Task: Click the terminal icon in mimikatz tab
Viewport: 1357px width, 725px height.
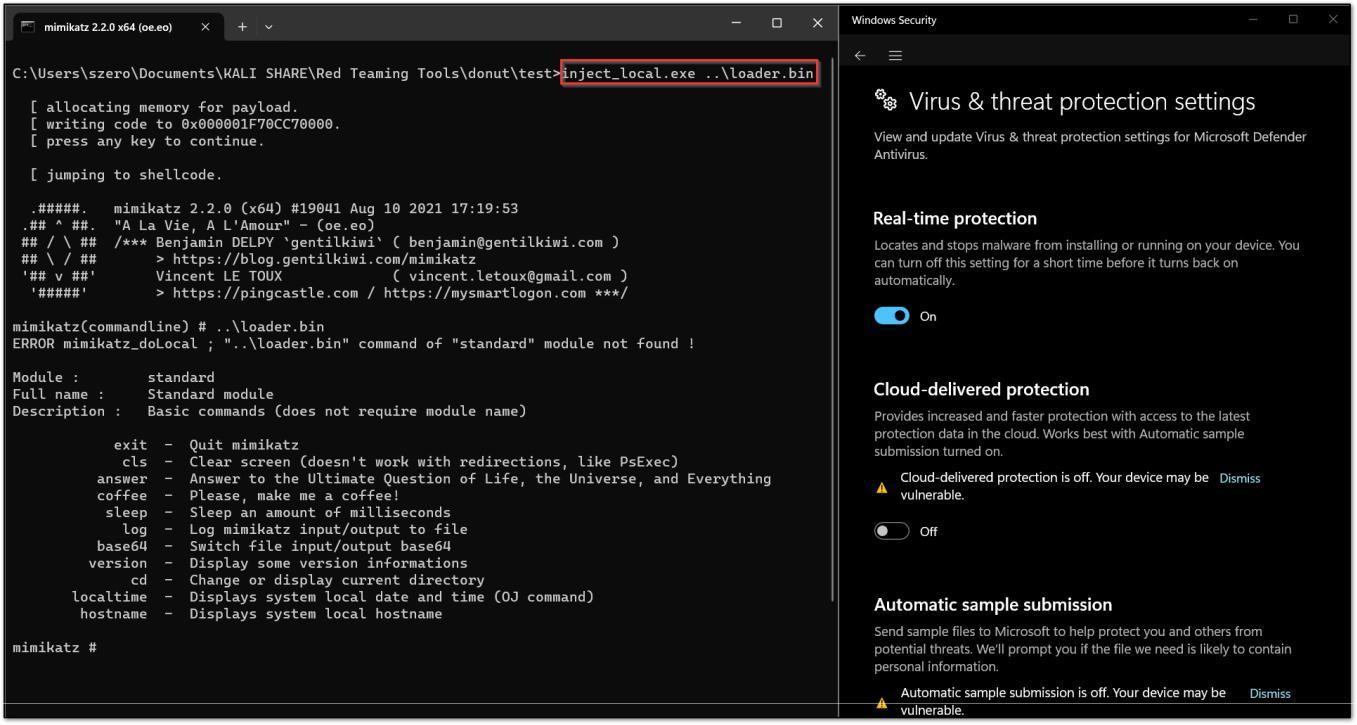Action: point(28,27)
